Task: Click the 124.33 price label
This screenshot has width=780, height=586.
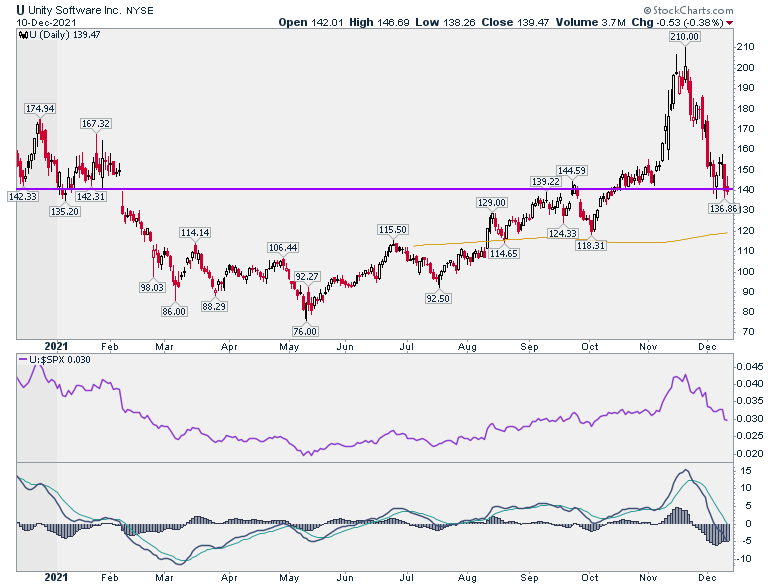Action: pyautogui.click(x=563, y=233)
